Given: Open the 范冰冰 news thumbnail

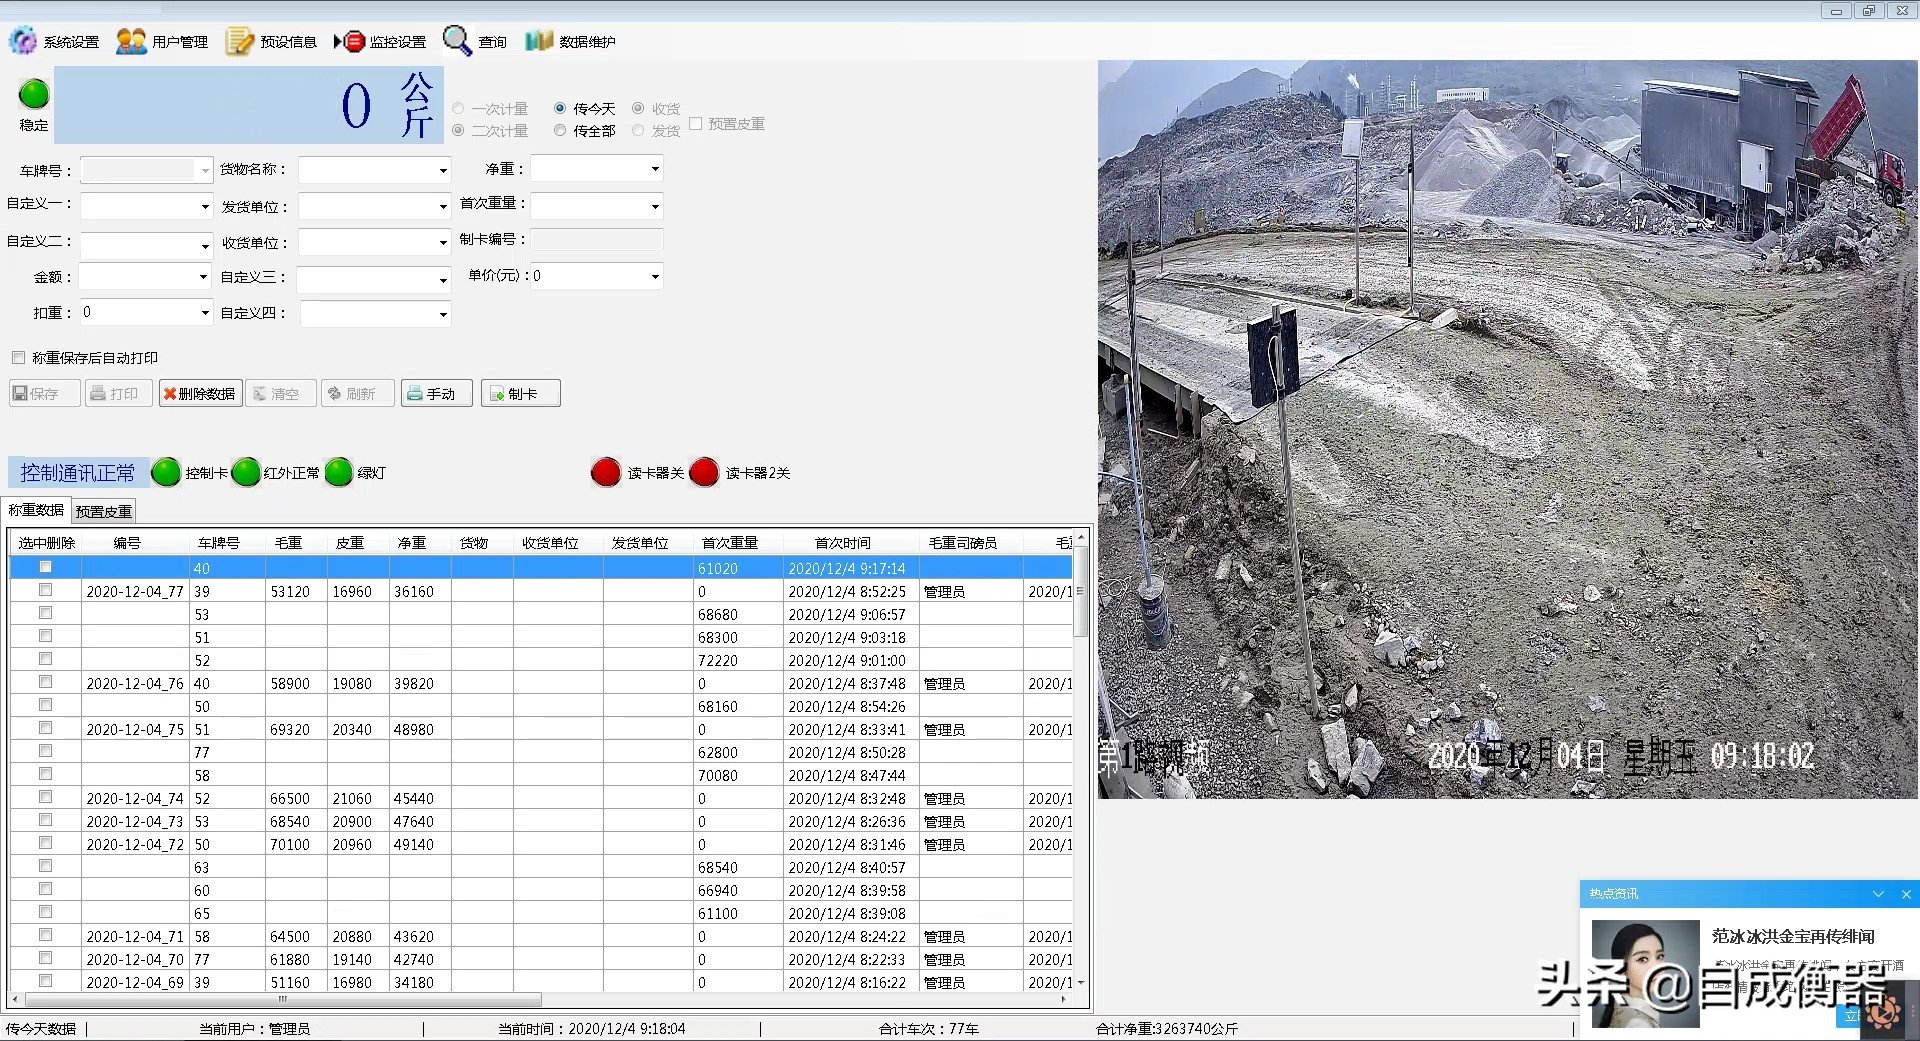Looking at the screenshot, I should [1645, 973].
